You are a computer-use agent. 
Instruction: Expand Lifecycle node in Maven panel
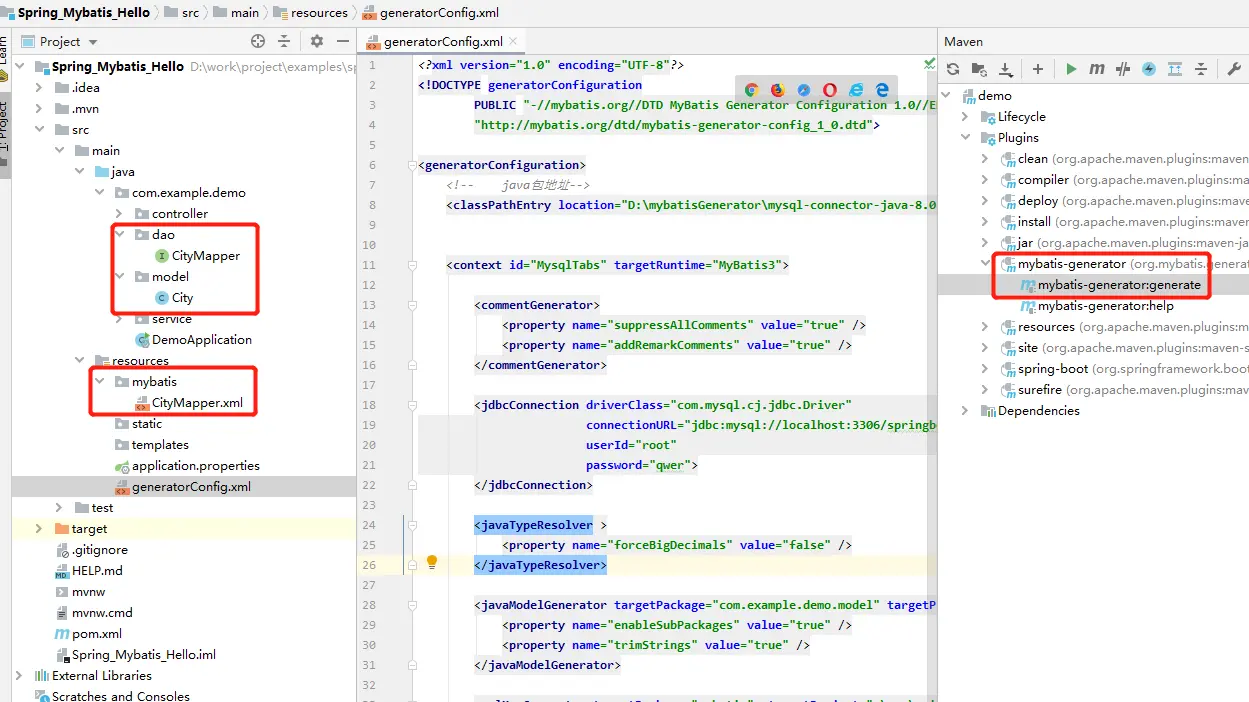(x=966, y=116)
